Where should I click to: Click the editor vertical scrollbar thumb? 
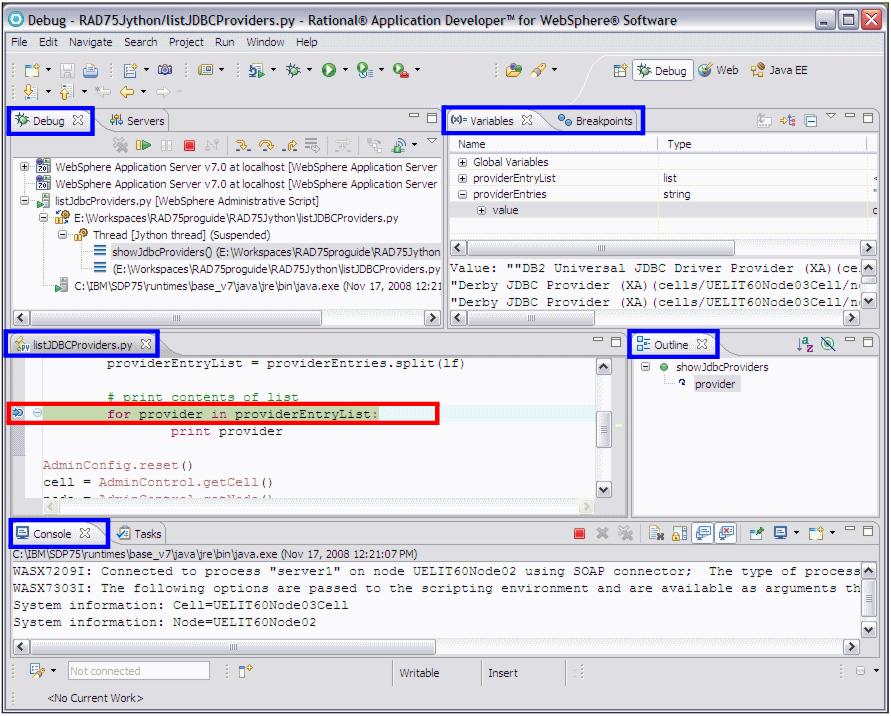[x=603, y=429]
